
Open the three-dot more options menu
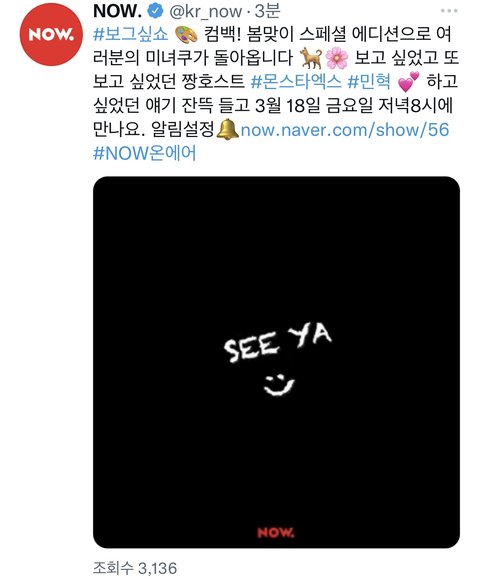[449, 11]
